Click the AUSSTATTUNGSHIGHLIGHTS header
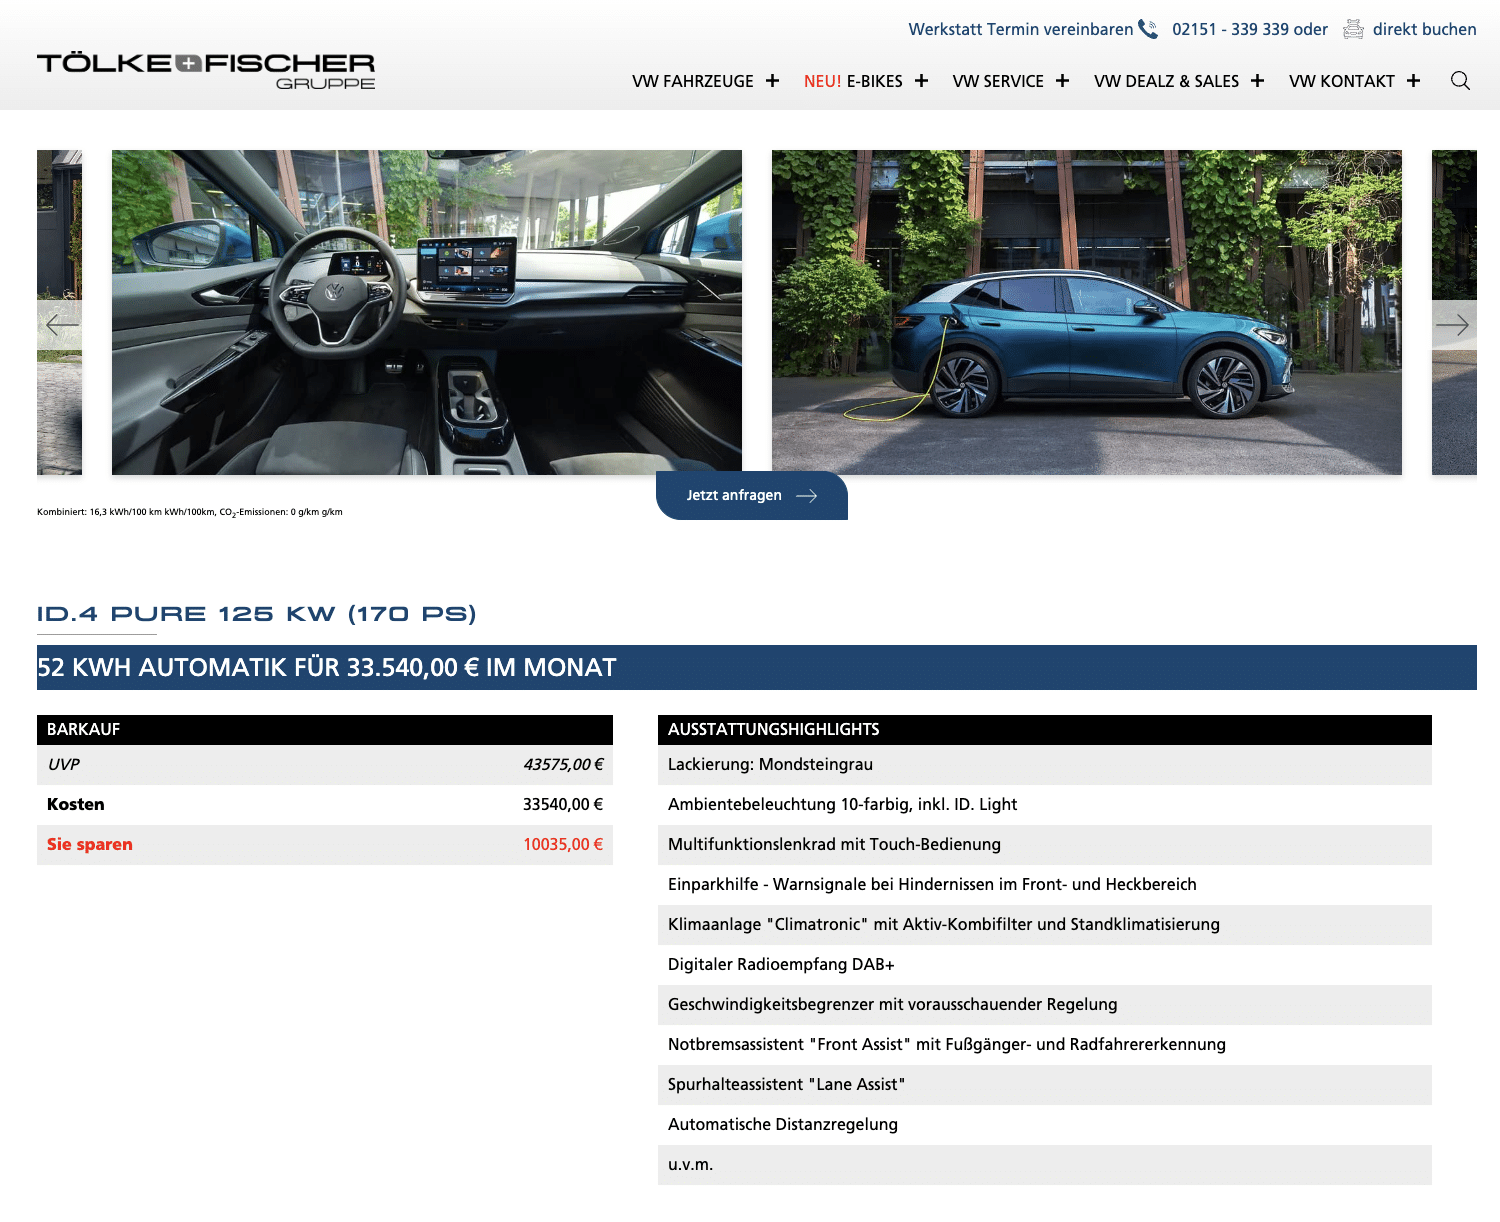The height and width of the screenshot is (1222, 1500). [x=1045, y=730]
